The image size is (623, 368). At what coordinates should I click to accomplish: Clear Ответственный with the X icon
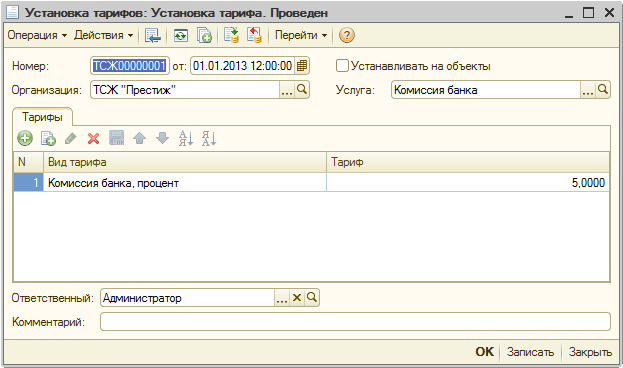tap(297, 298)
